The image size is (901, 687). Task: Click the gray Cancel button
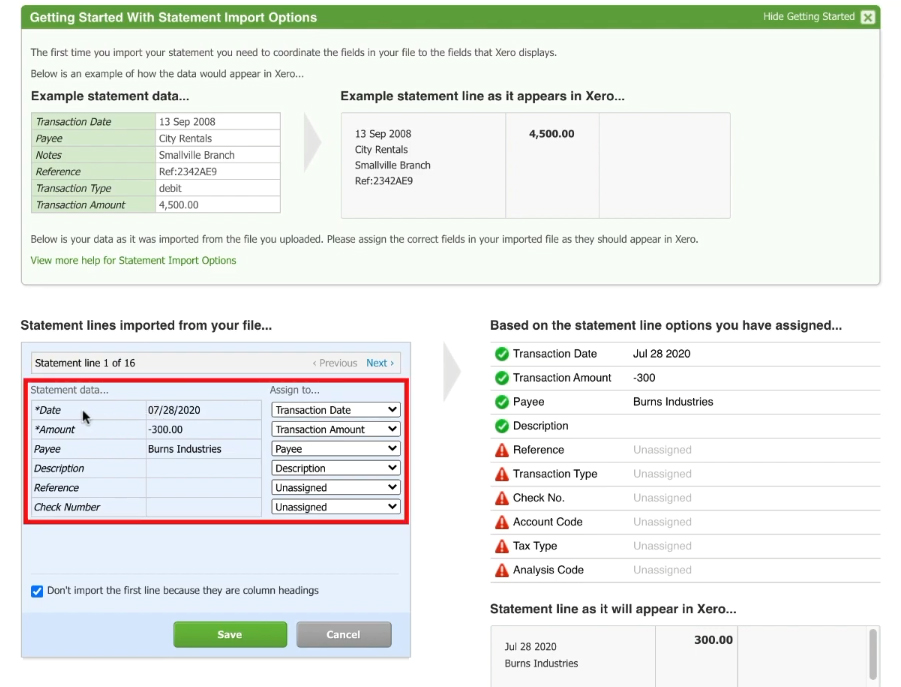(x=344, y=635)
